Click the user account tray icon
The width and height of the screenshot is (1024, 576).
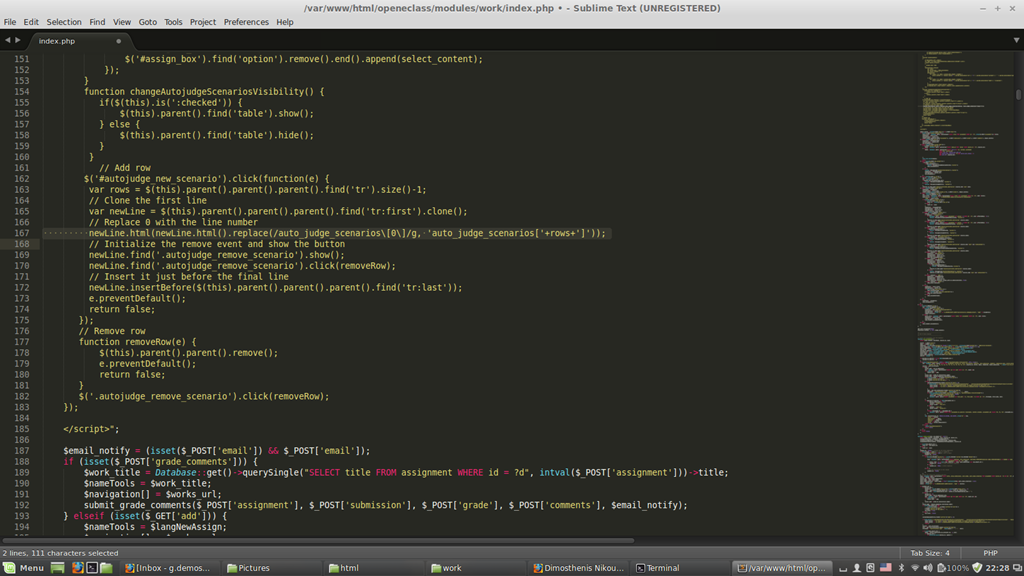click(857, 568)
